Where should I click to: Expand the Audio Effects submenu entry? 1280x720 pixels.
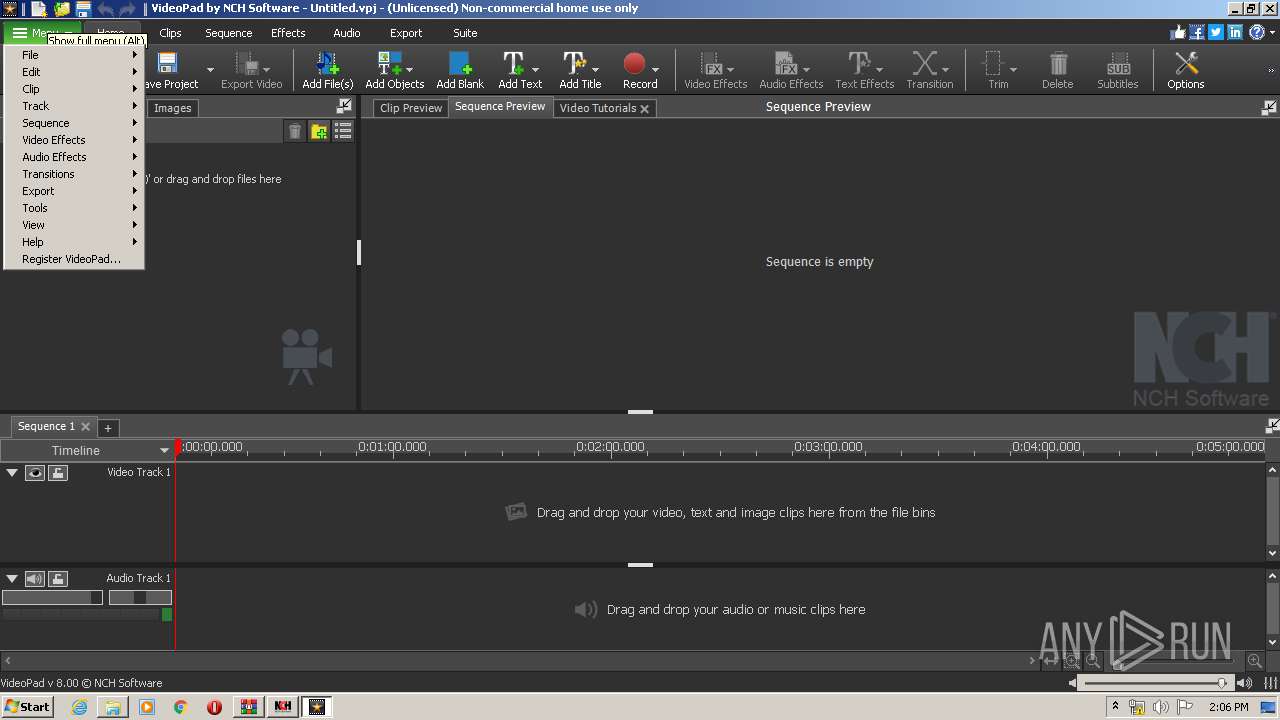[x=75, y=157]
